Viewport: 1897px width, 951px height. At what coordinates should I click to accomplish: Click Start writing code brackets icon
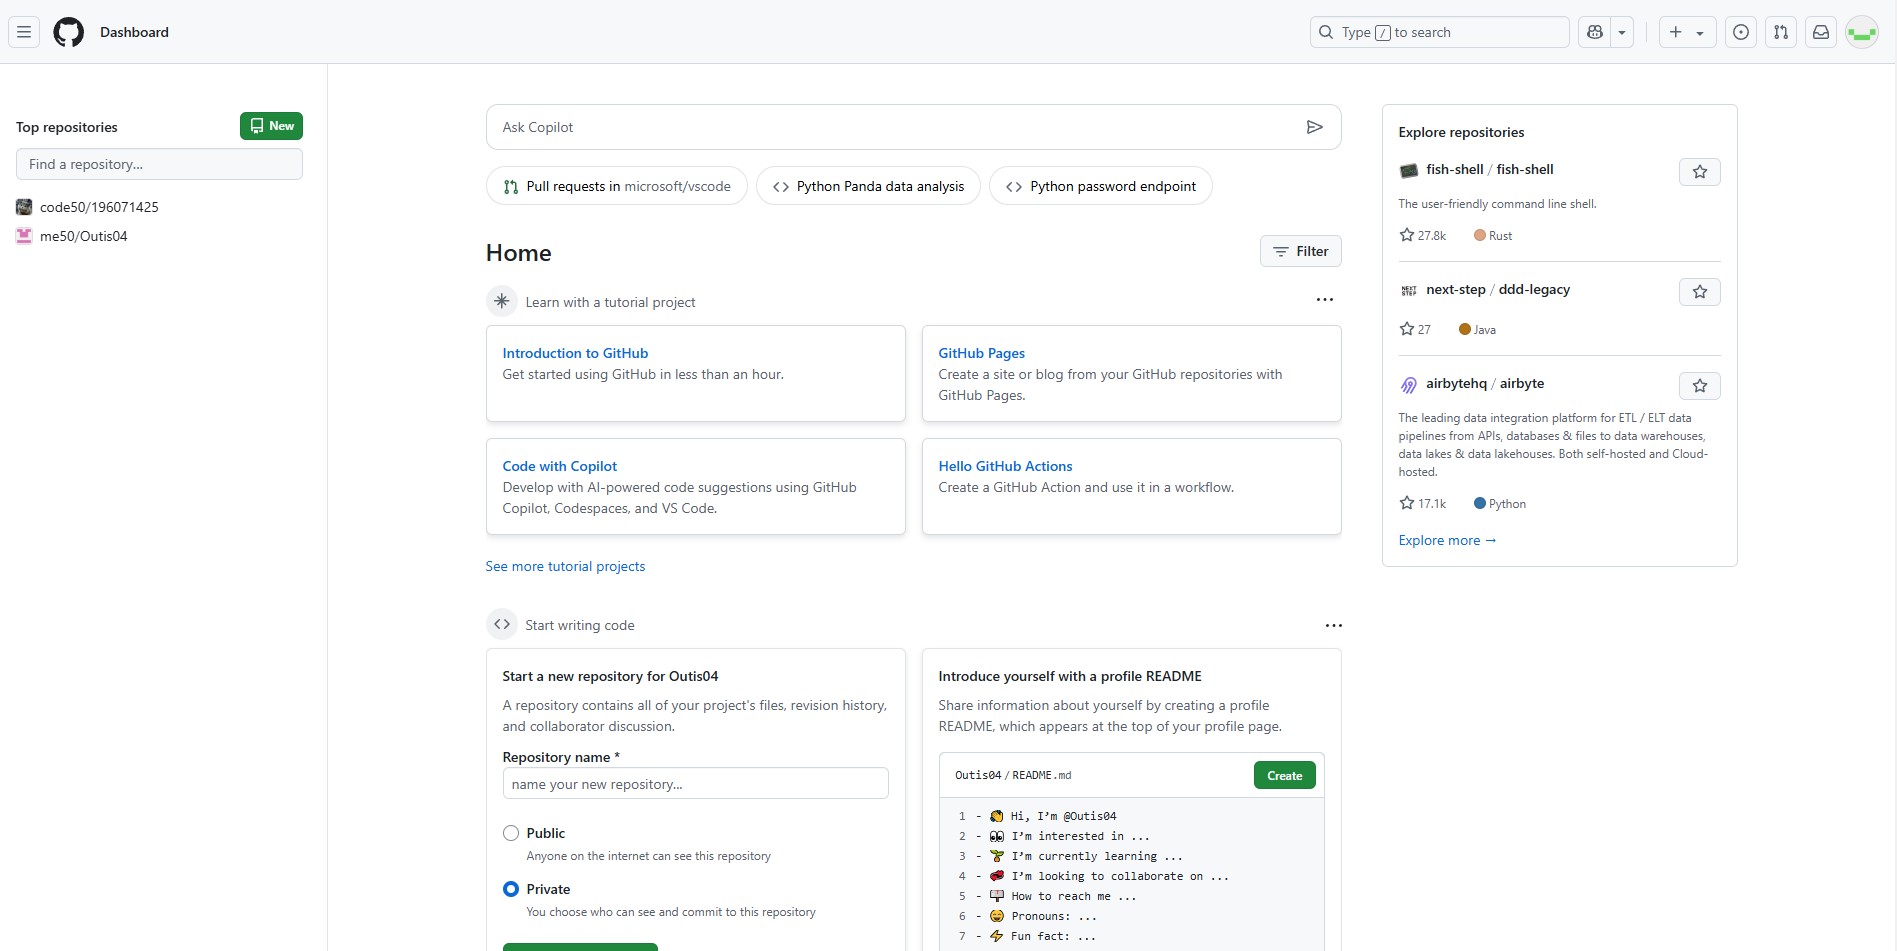[502, 624]
